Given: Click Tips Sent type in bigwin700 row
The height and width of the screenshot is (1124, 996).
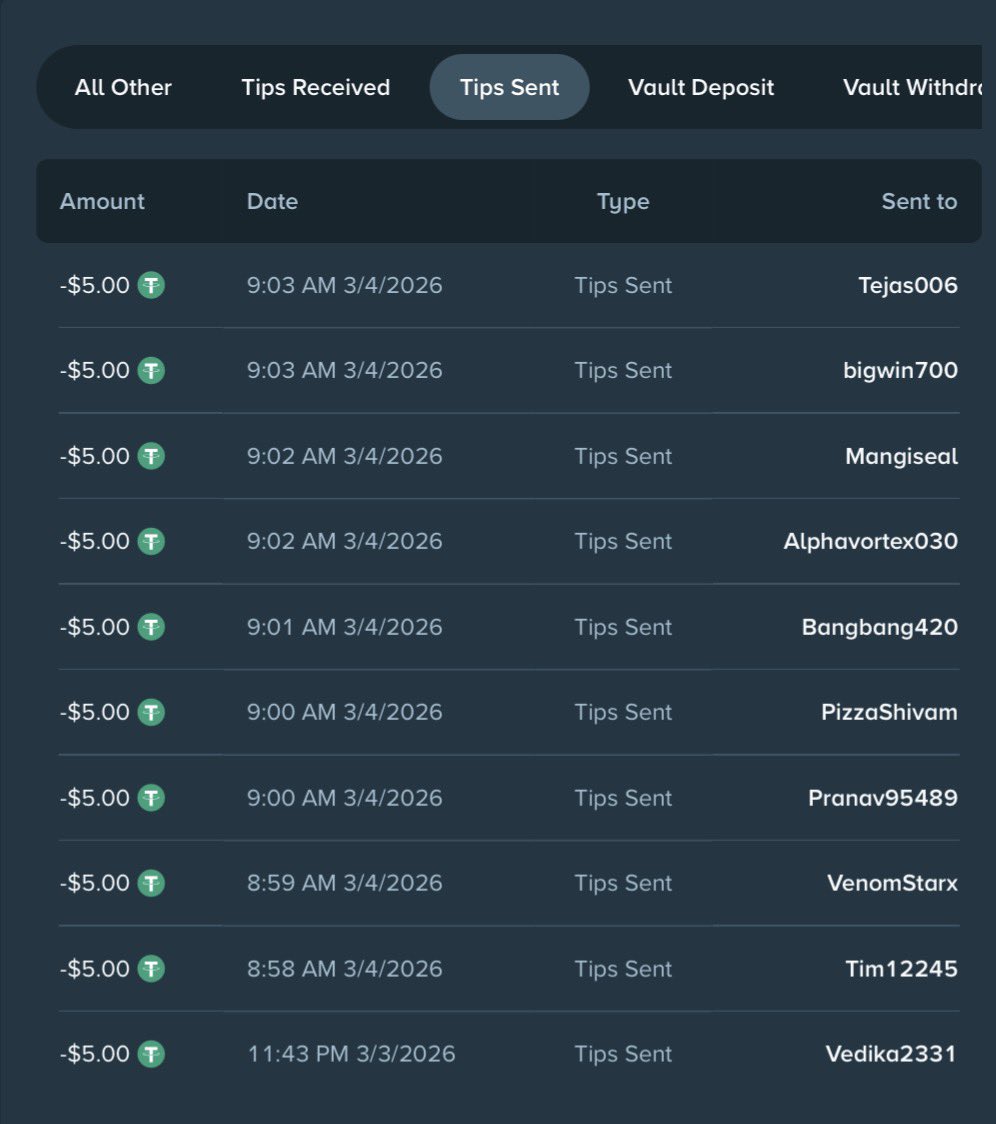Looking at the screenshot, I should click(623, 371).
